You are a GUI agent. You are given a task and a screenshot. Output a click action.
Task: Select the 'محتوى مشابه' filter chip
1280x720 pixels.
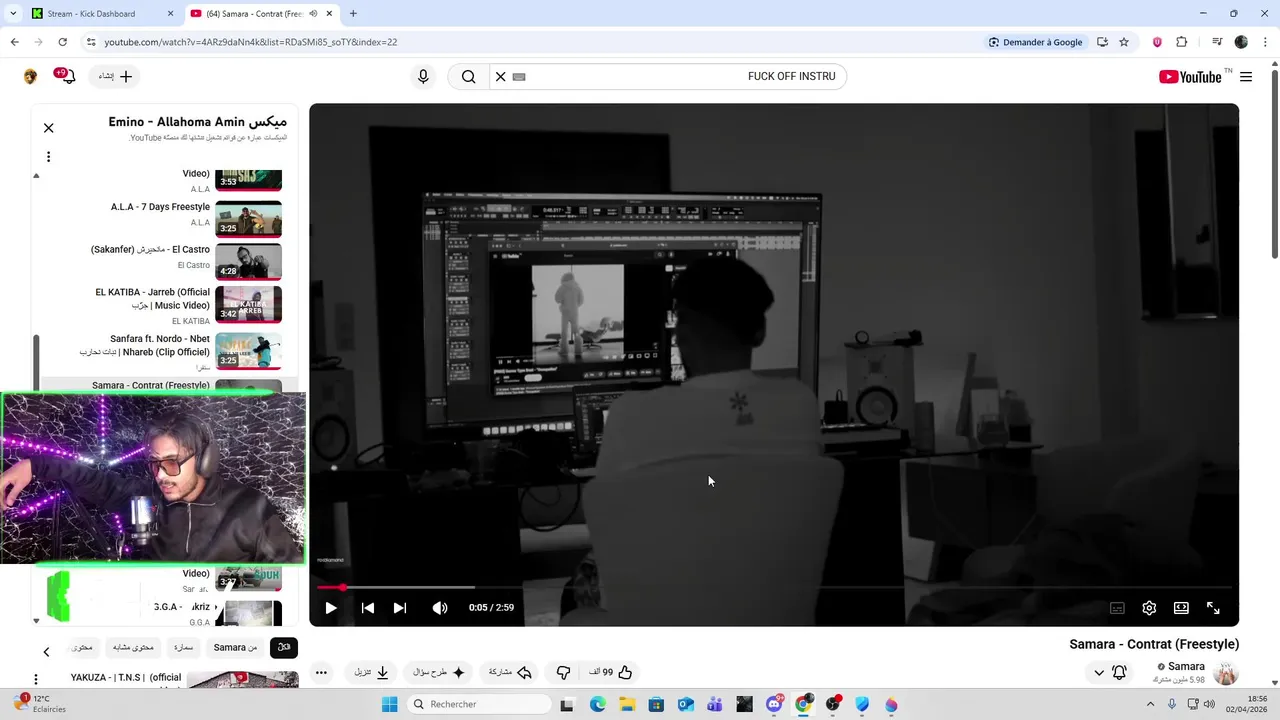click(133, 647)
